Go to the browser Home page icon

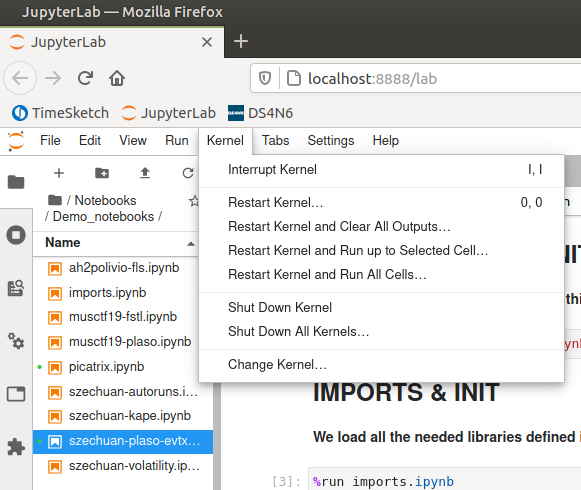[117, 78]
